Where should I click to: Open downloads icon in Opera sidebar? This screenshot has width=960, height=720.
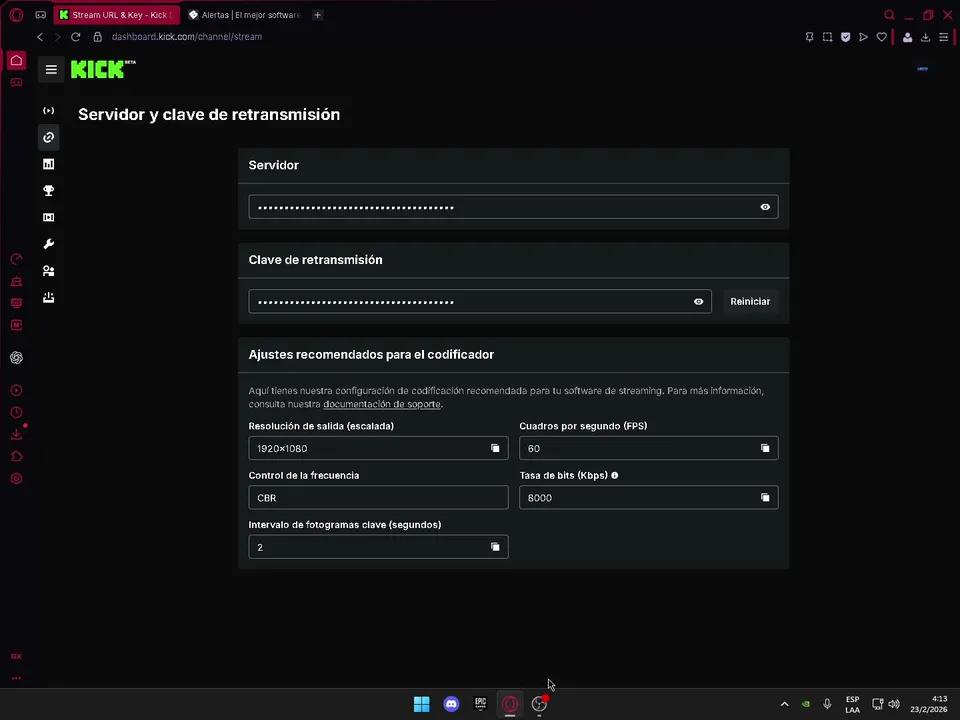pos(17,434)
